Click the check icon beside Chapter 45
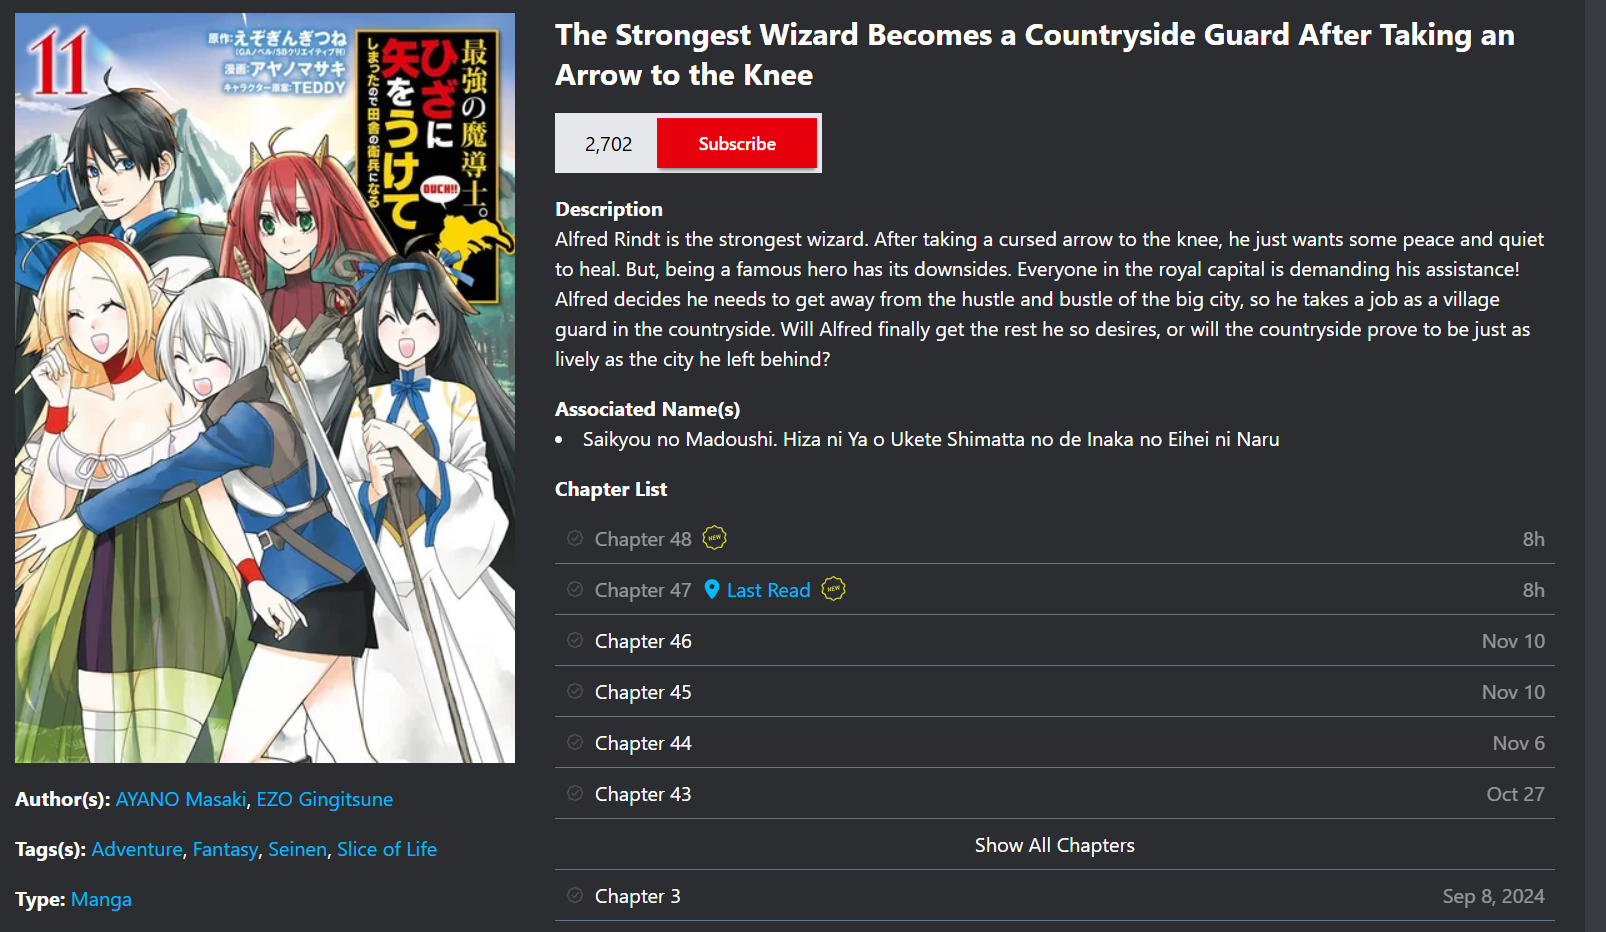This screenshot has width=1606, height=932. pyautogui.click(x=575, y=691)
